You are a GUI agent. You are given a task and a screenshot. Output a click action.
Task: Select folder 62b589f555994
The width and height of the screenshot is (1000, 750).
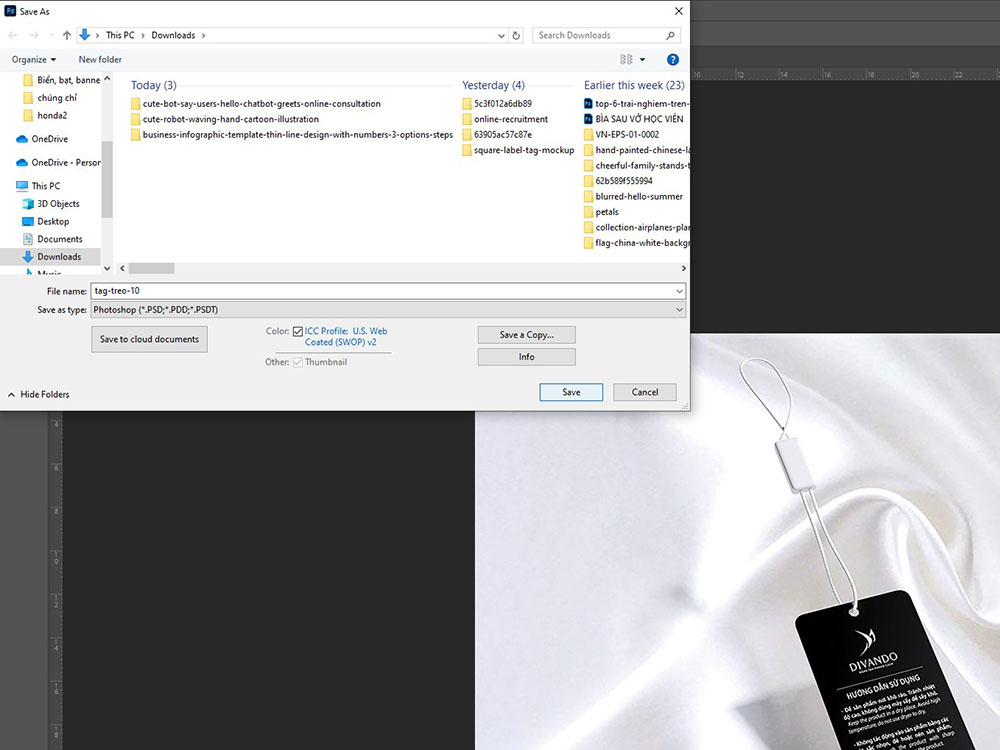click(x=618, y=180)
